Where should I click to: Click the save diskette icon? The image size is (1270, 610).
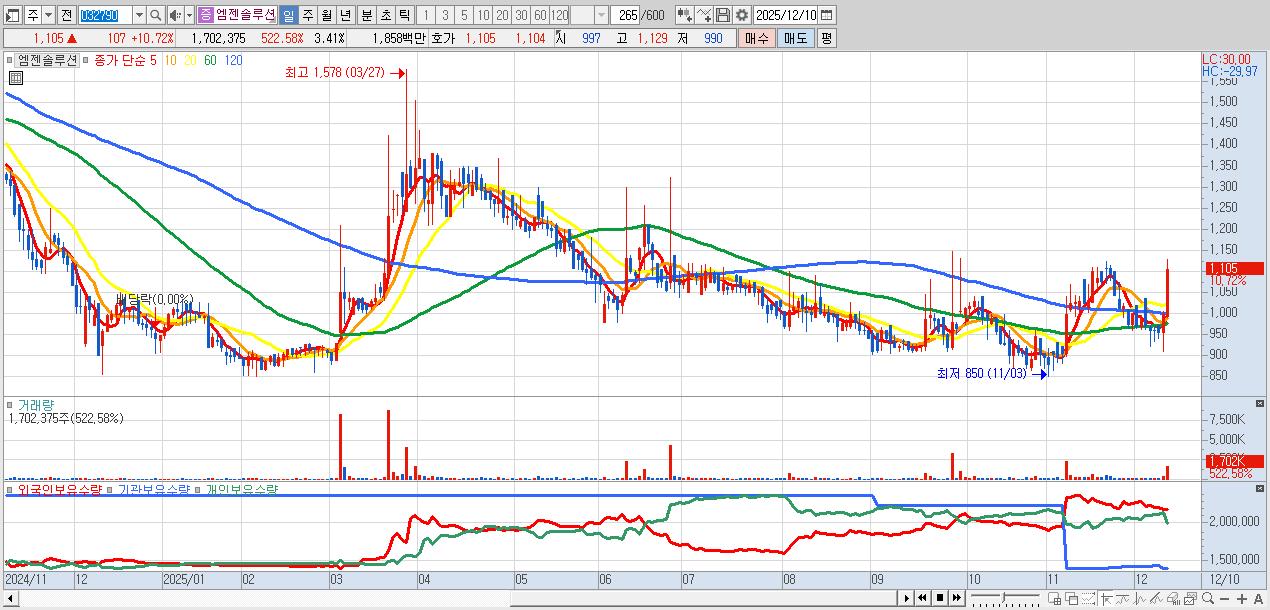tap(723, 15)
